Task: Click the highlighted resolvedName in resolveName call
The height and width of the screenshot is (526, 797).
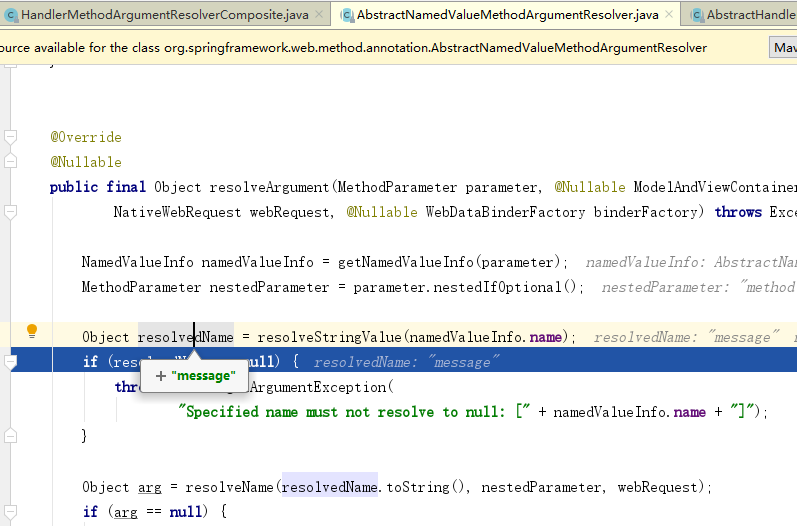Action: click(x=329, y=487)
